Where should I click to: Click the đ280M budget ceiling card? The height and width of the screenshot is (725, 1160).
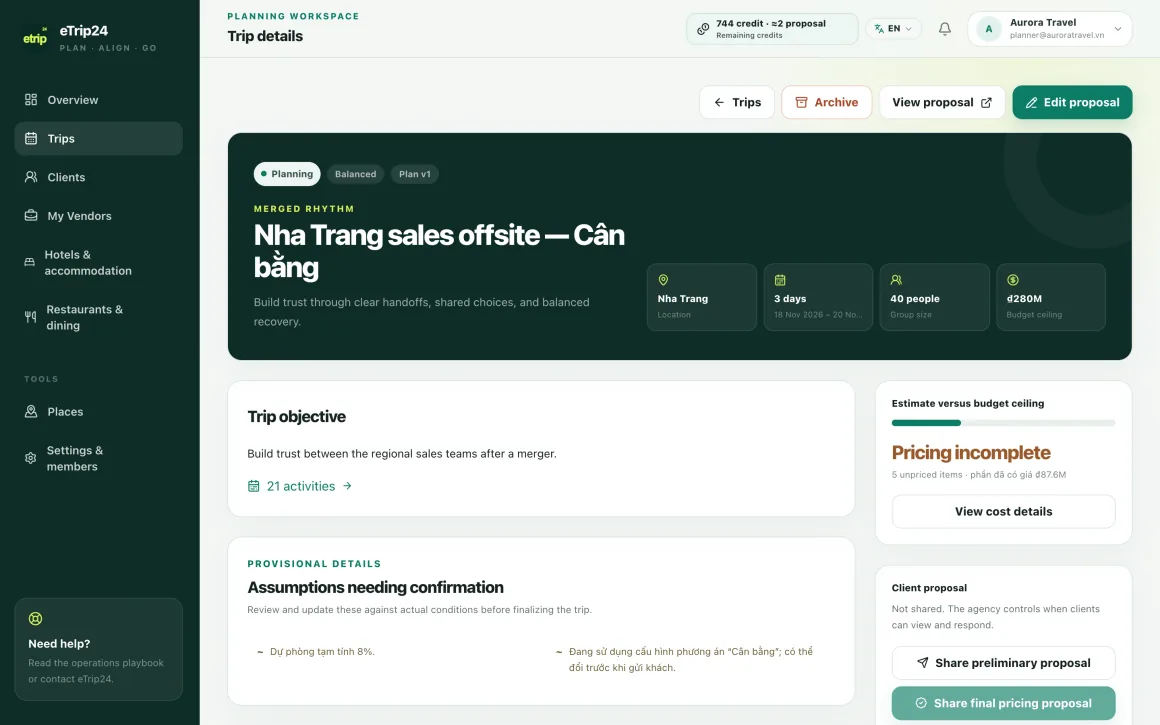pos(1051,297)
